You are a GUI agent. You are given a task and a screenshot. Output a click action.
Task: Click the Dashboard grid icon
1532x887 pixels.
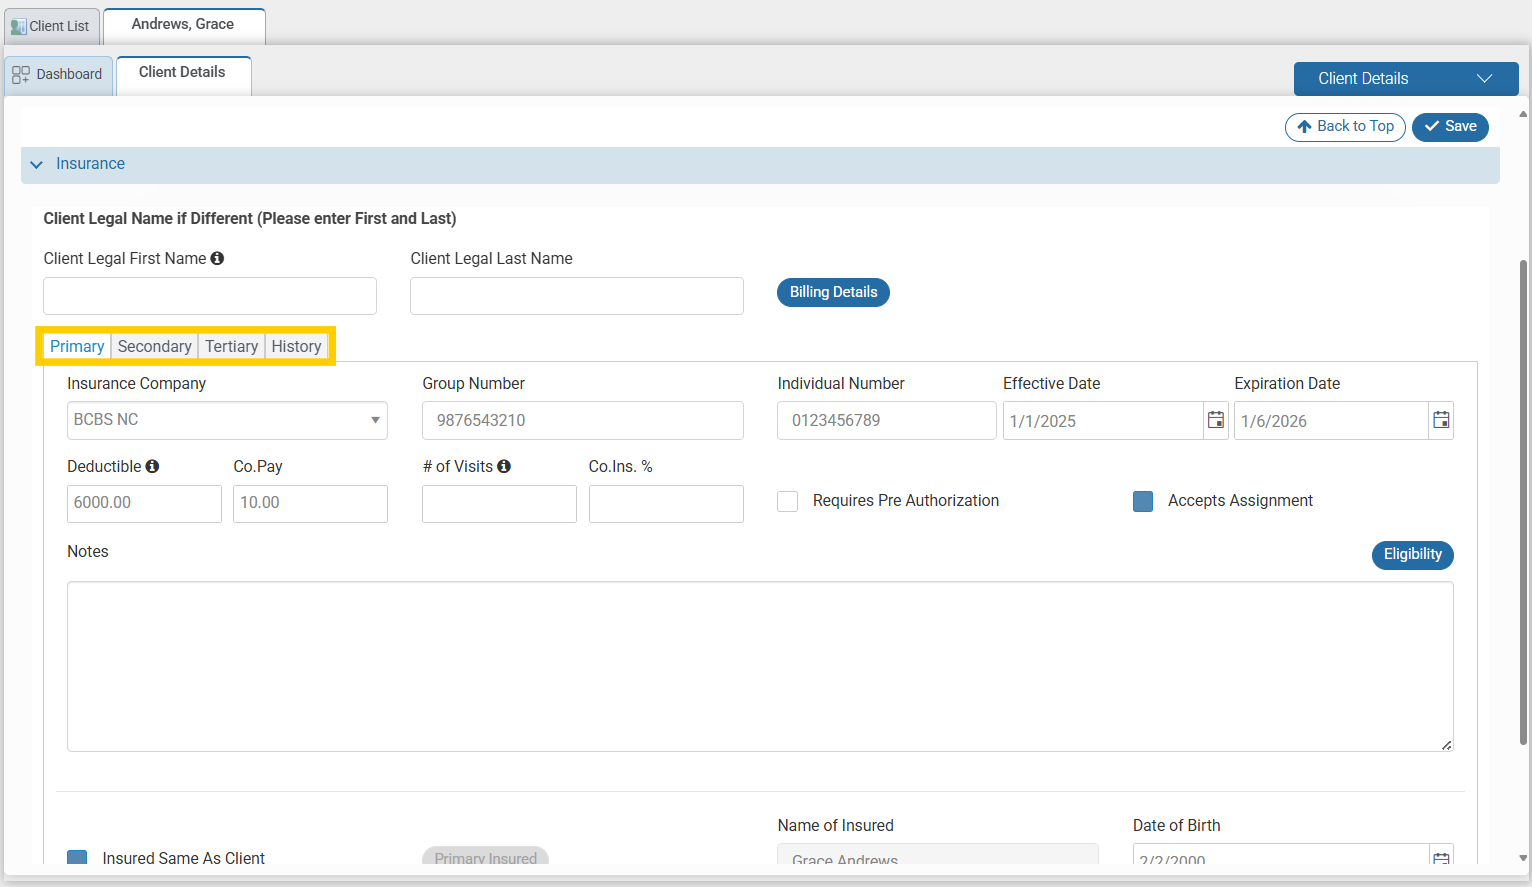20,73
